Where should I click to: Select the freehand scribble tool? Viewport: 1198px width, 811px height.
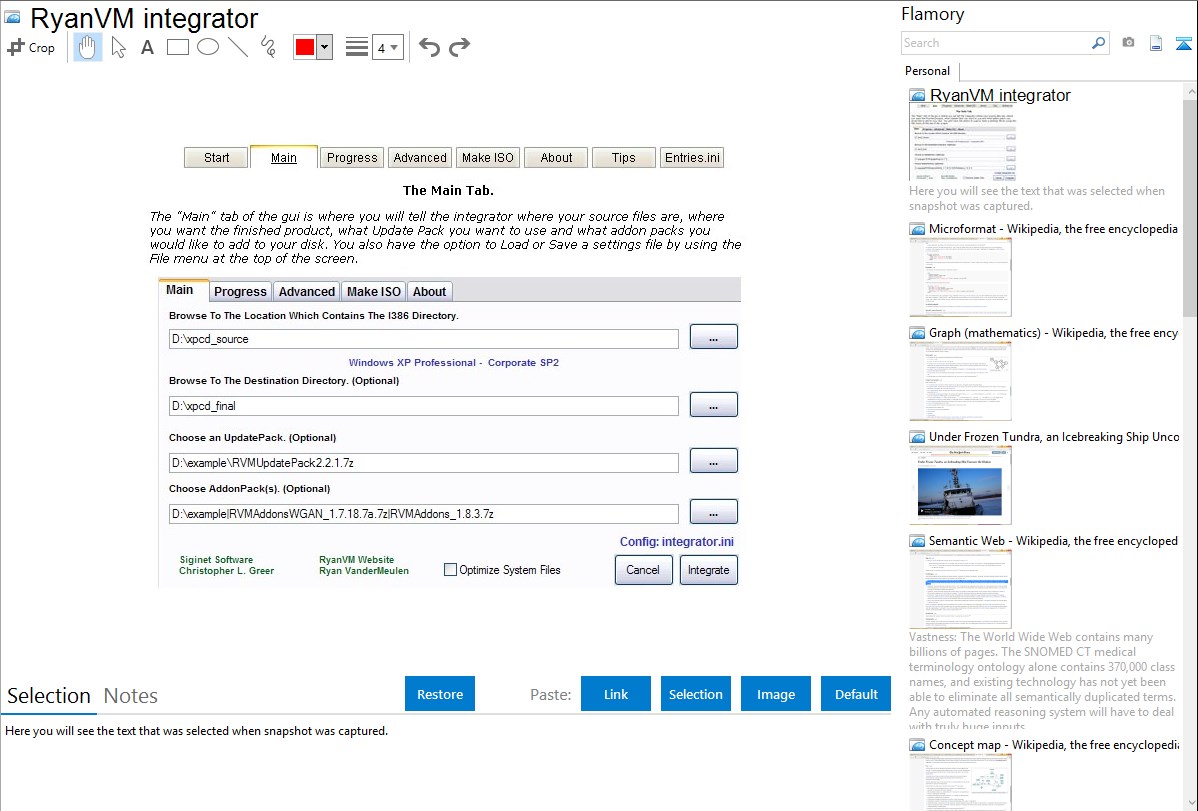268,47
